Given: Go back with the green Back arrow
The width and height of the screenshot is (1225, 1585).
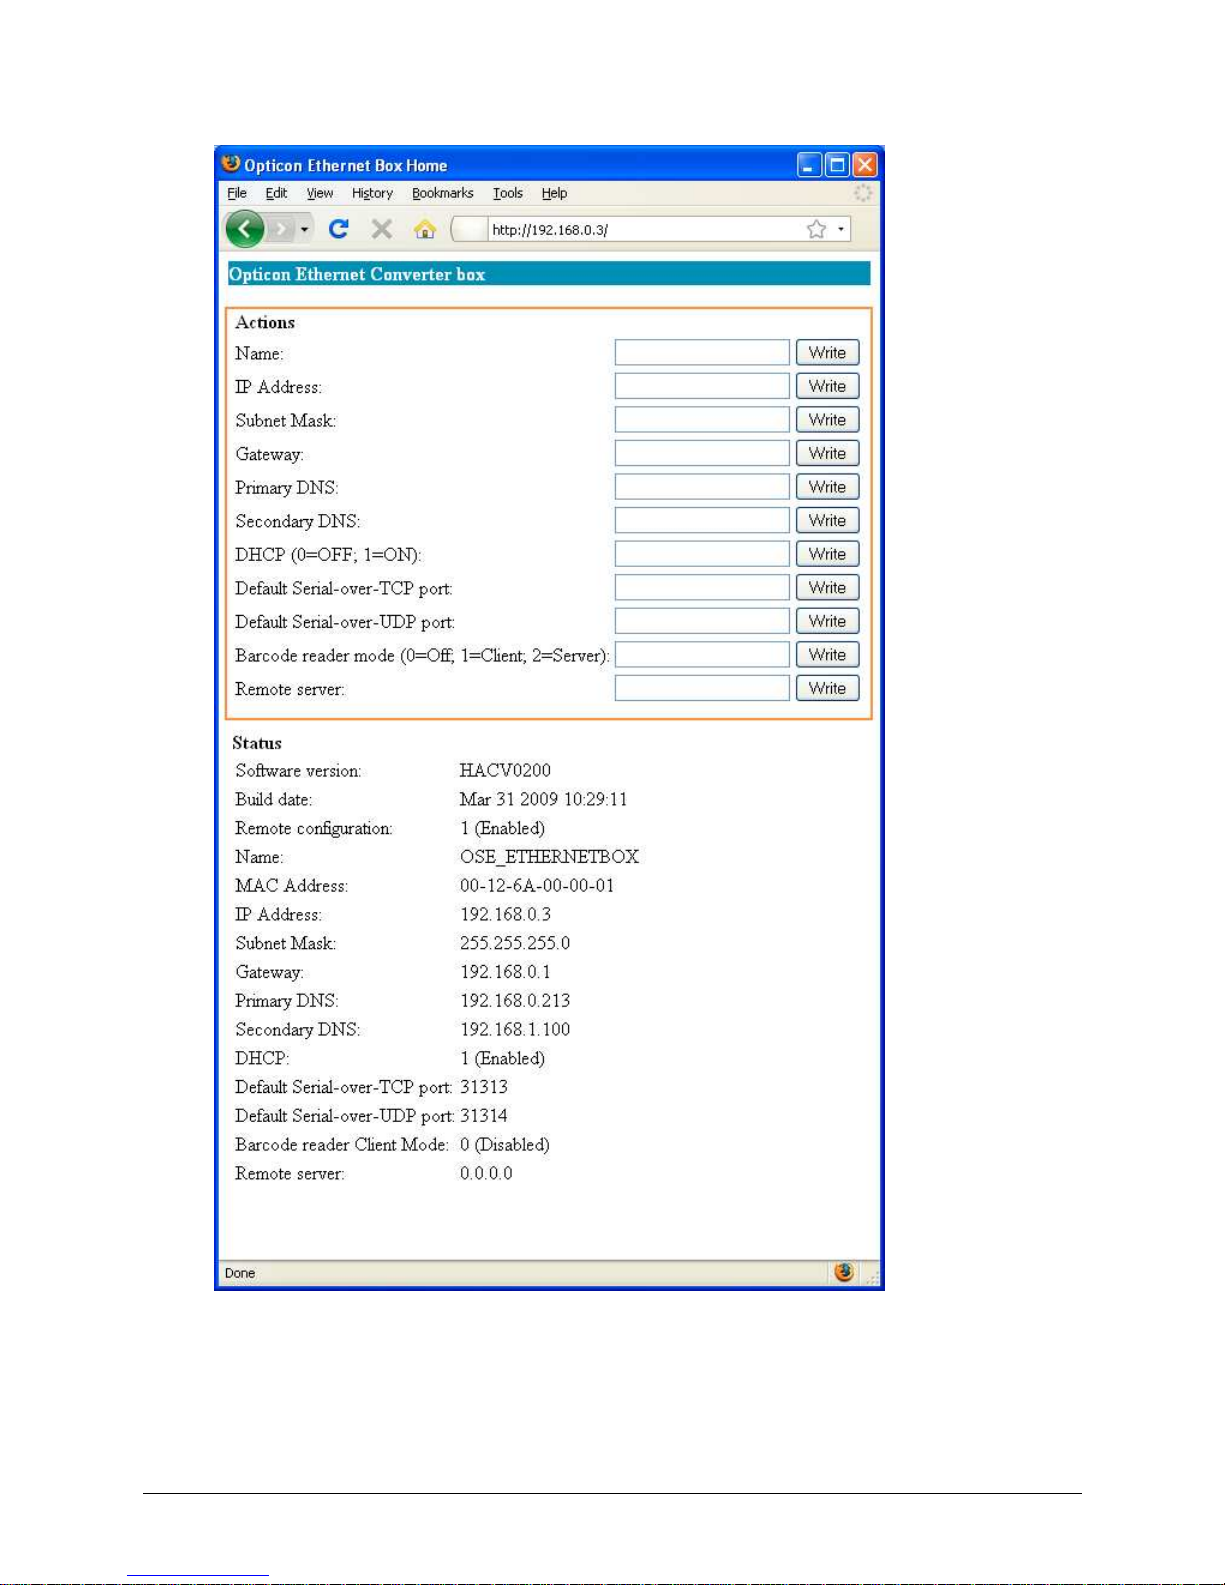Looking at the screenshot, I should tap(244, 229).
